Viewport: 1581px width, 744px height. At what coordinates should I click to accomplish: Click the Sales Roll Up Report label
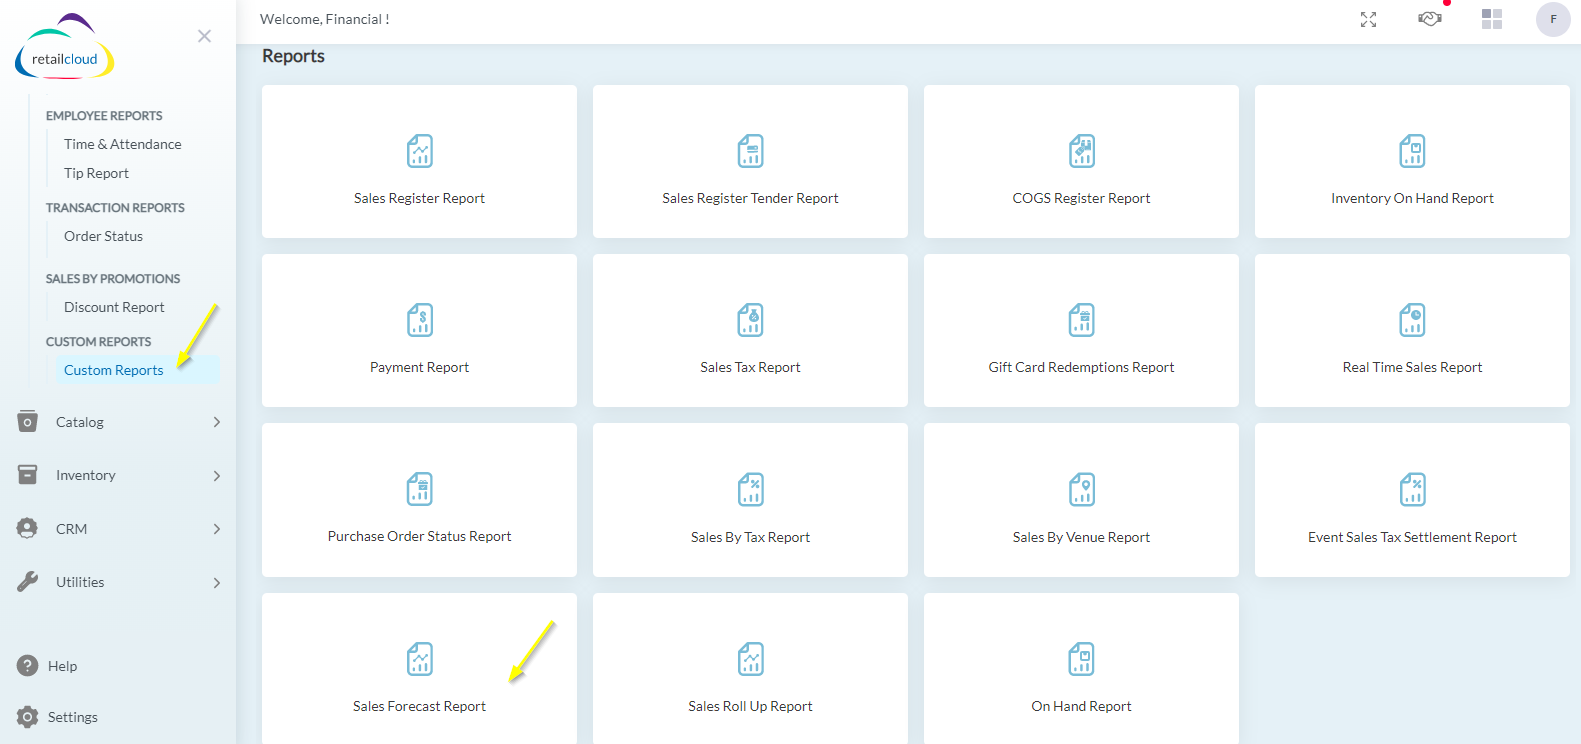click(x=750, y=706)
